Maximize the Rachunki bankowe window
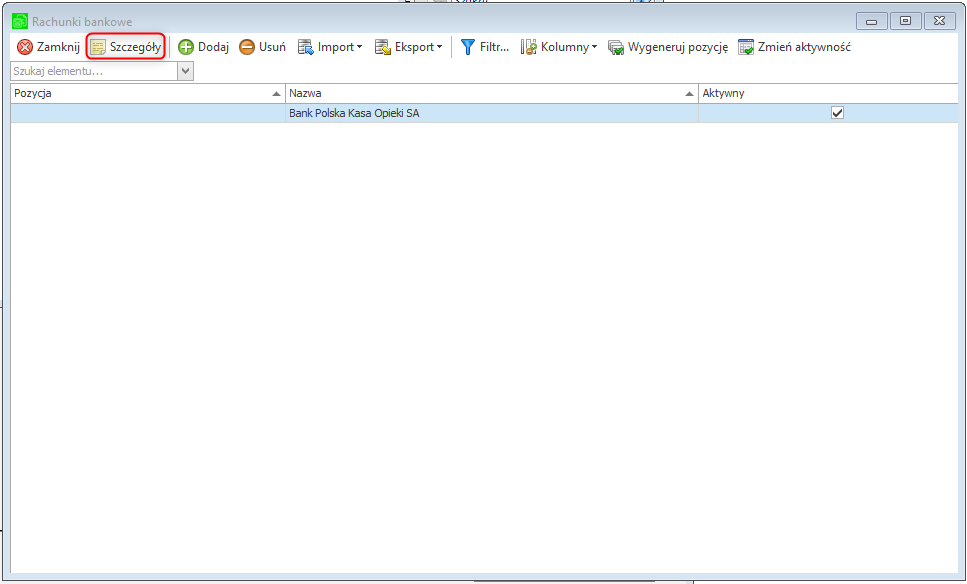967x584 pixels. [x=905, y=21]
